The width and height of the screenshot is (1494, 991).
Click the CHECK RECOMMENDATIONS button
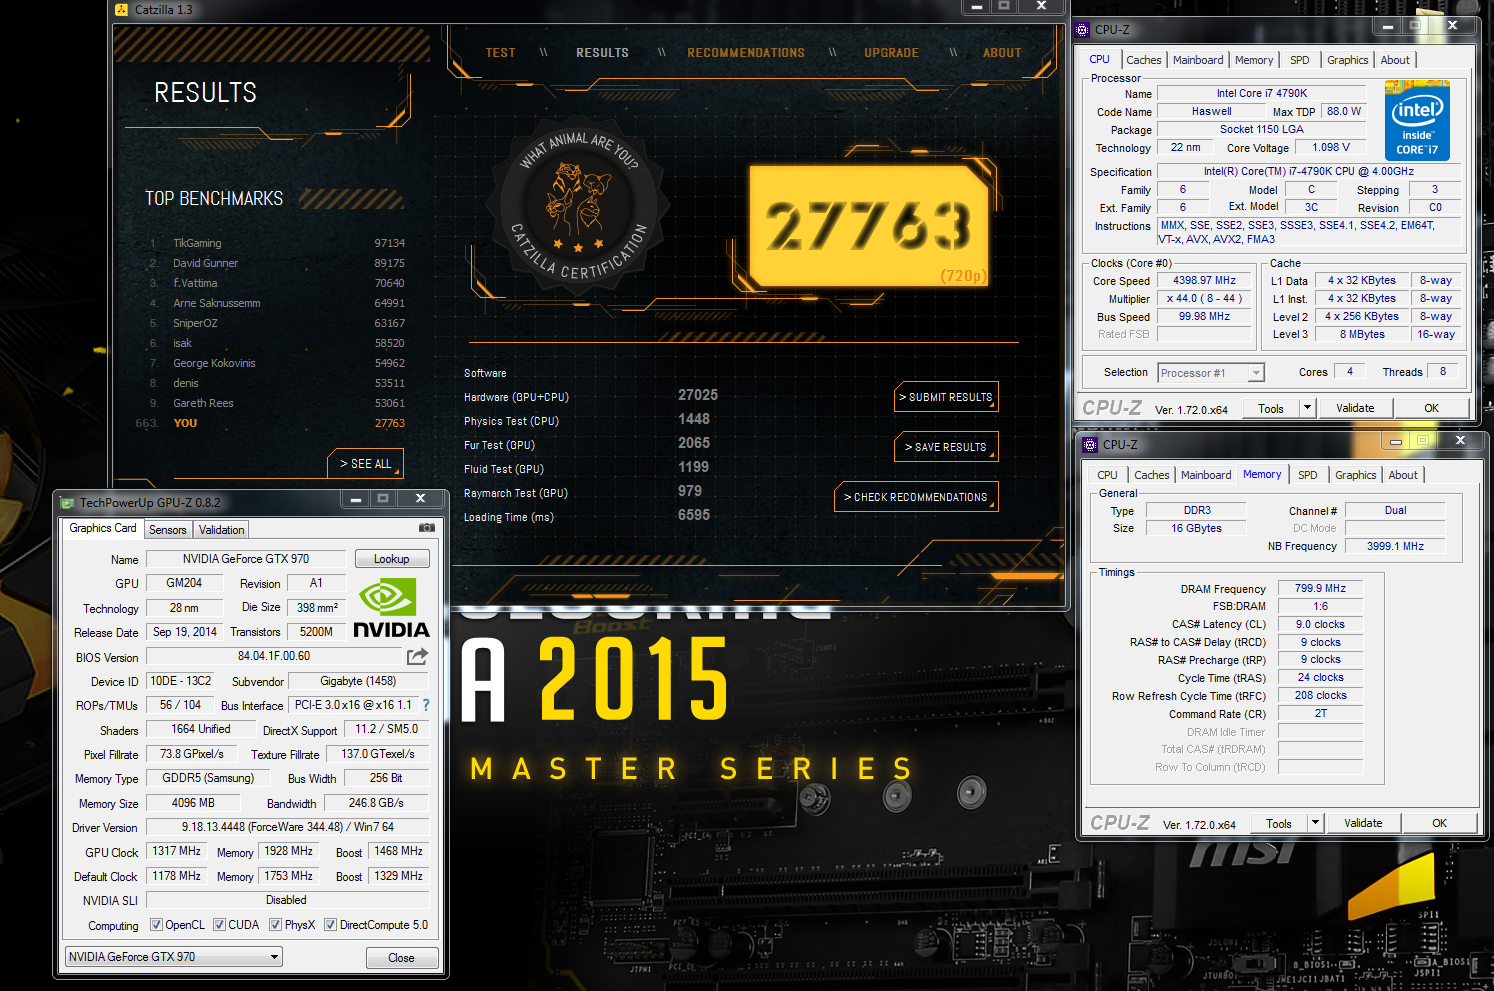coord(916,497)
